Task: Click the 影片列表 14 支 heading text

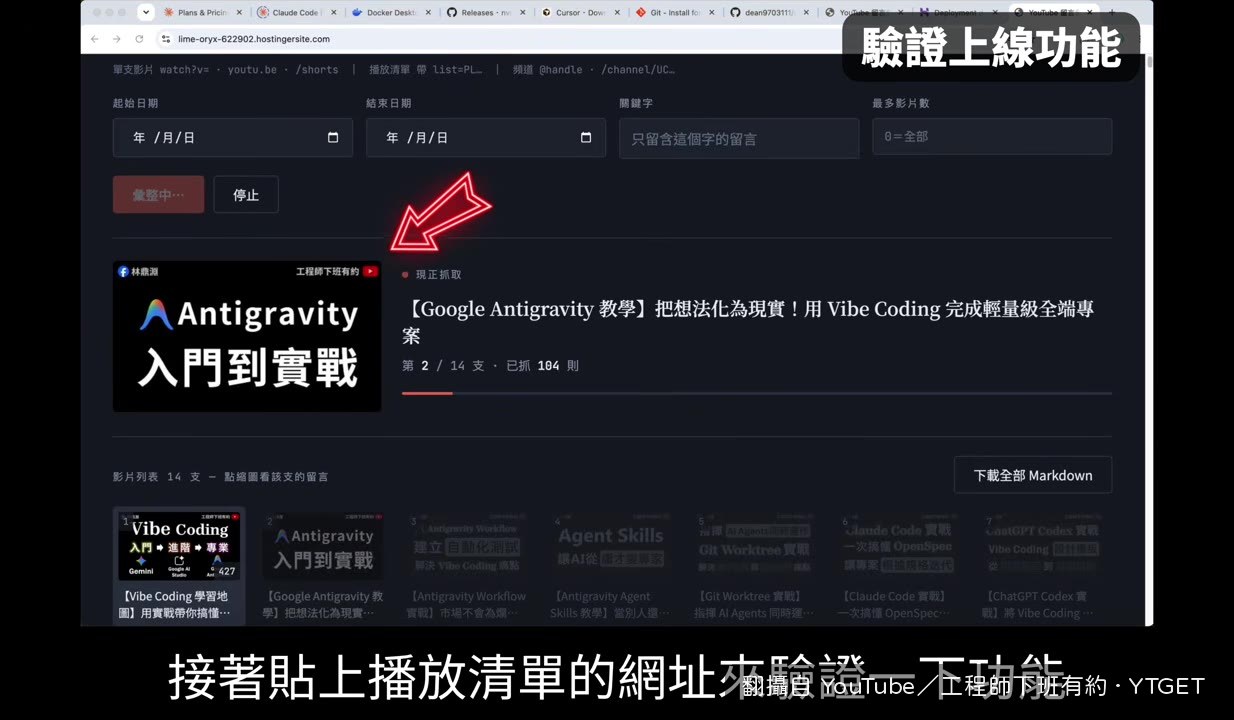Action: click(x=157, y=477)
